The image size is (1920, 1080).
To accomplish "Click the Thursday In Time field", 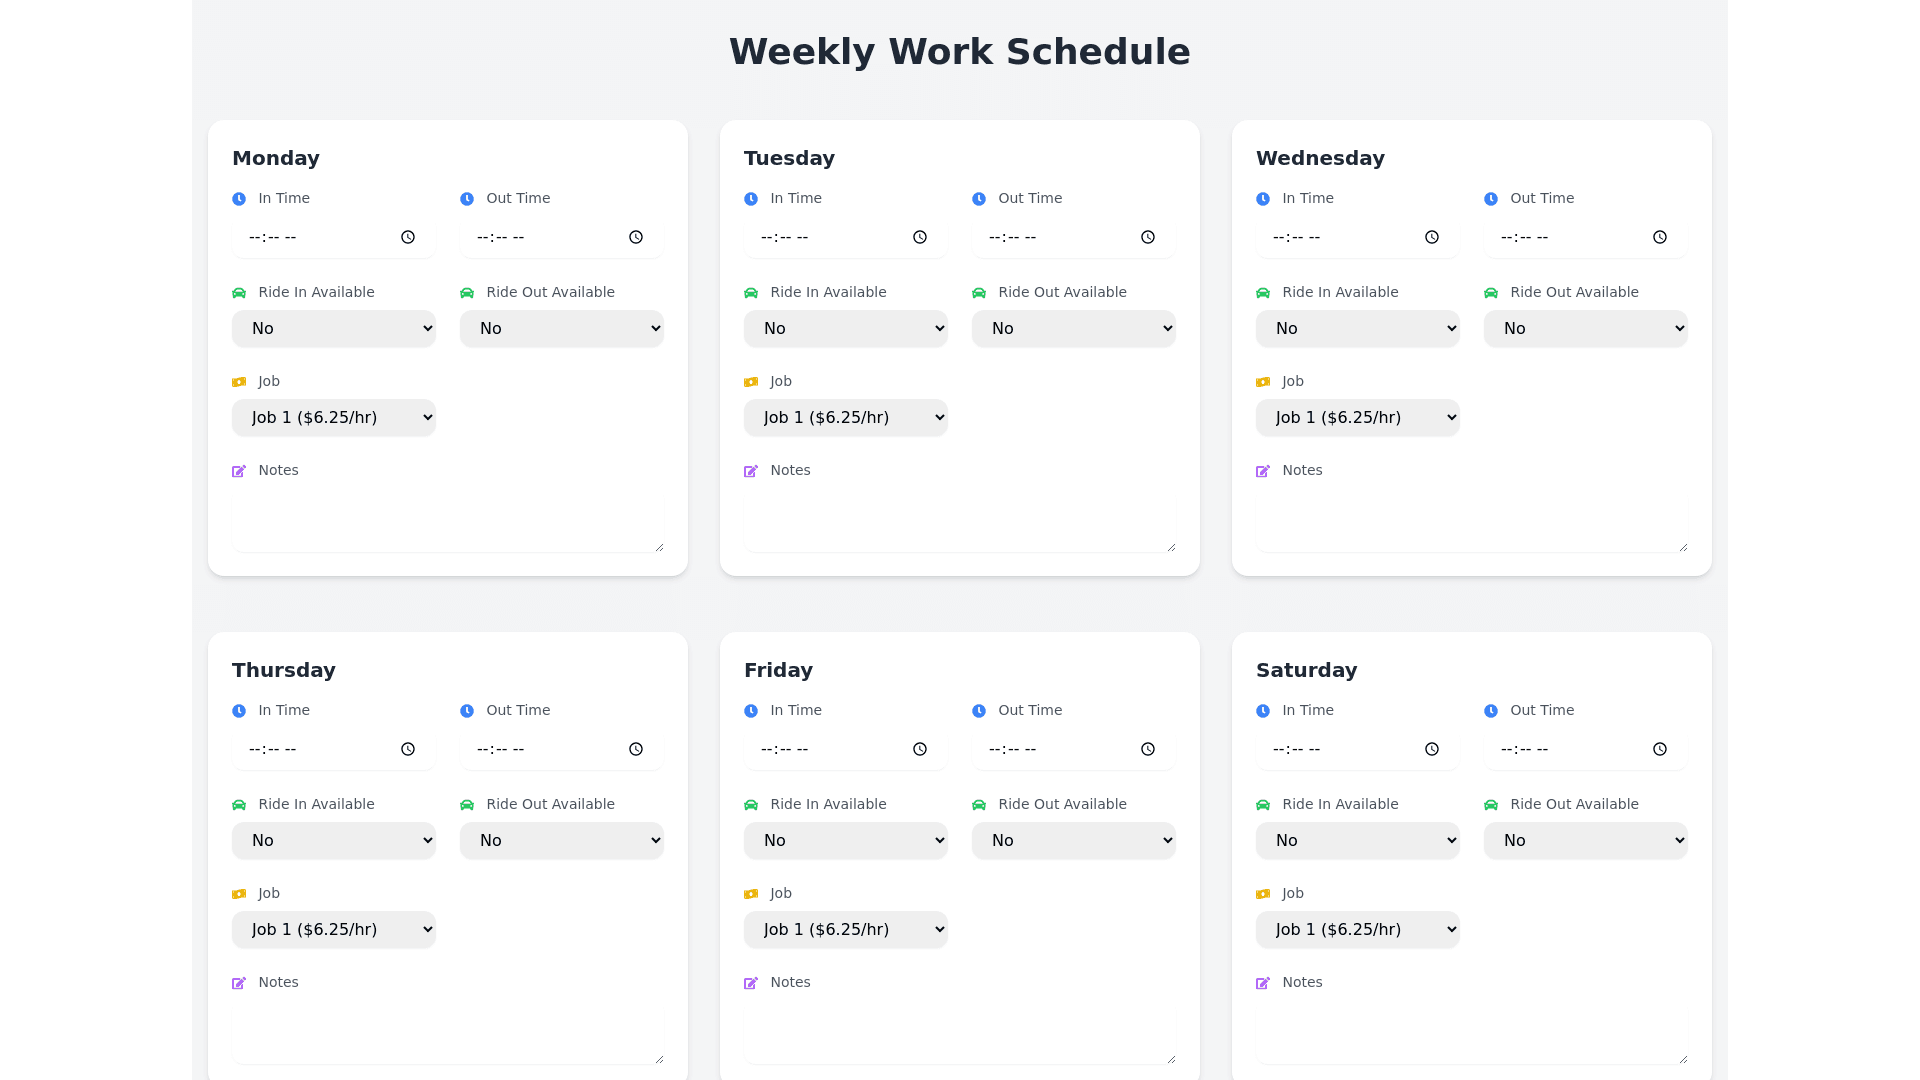I will tap(320, 749).
